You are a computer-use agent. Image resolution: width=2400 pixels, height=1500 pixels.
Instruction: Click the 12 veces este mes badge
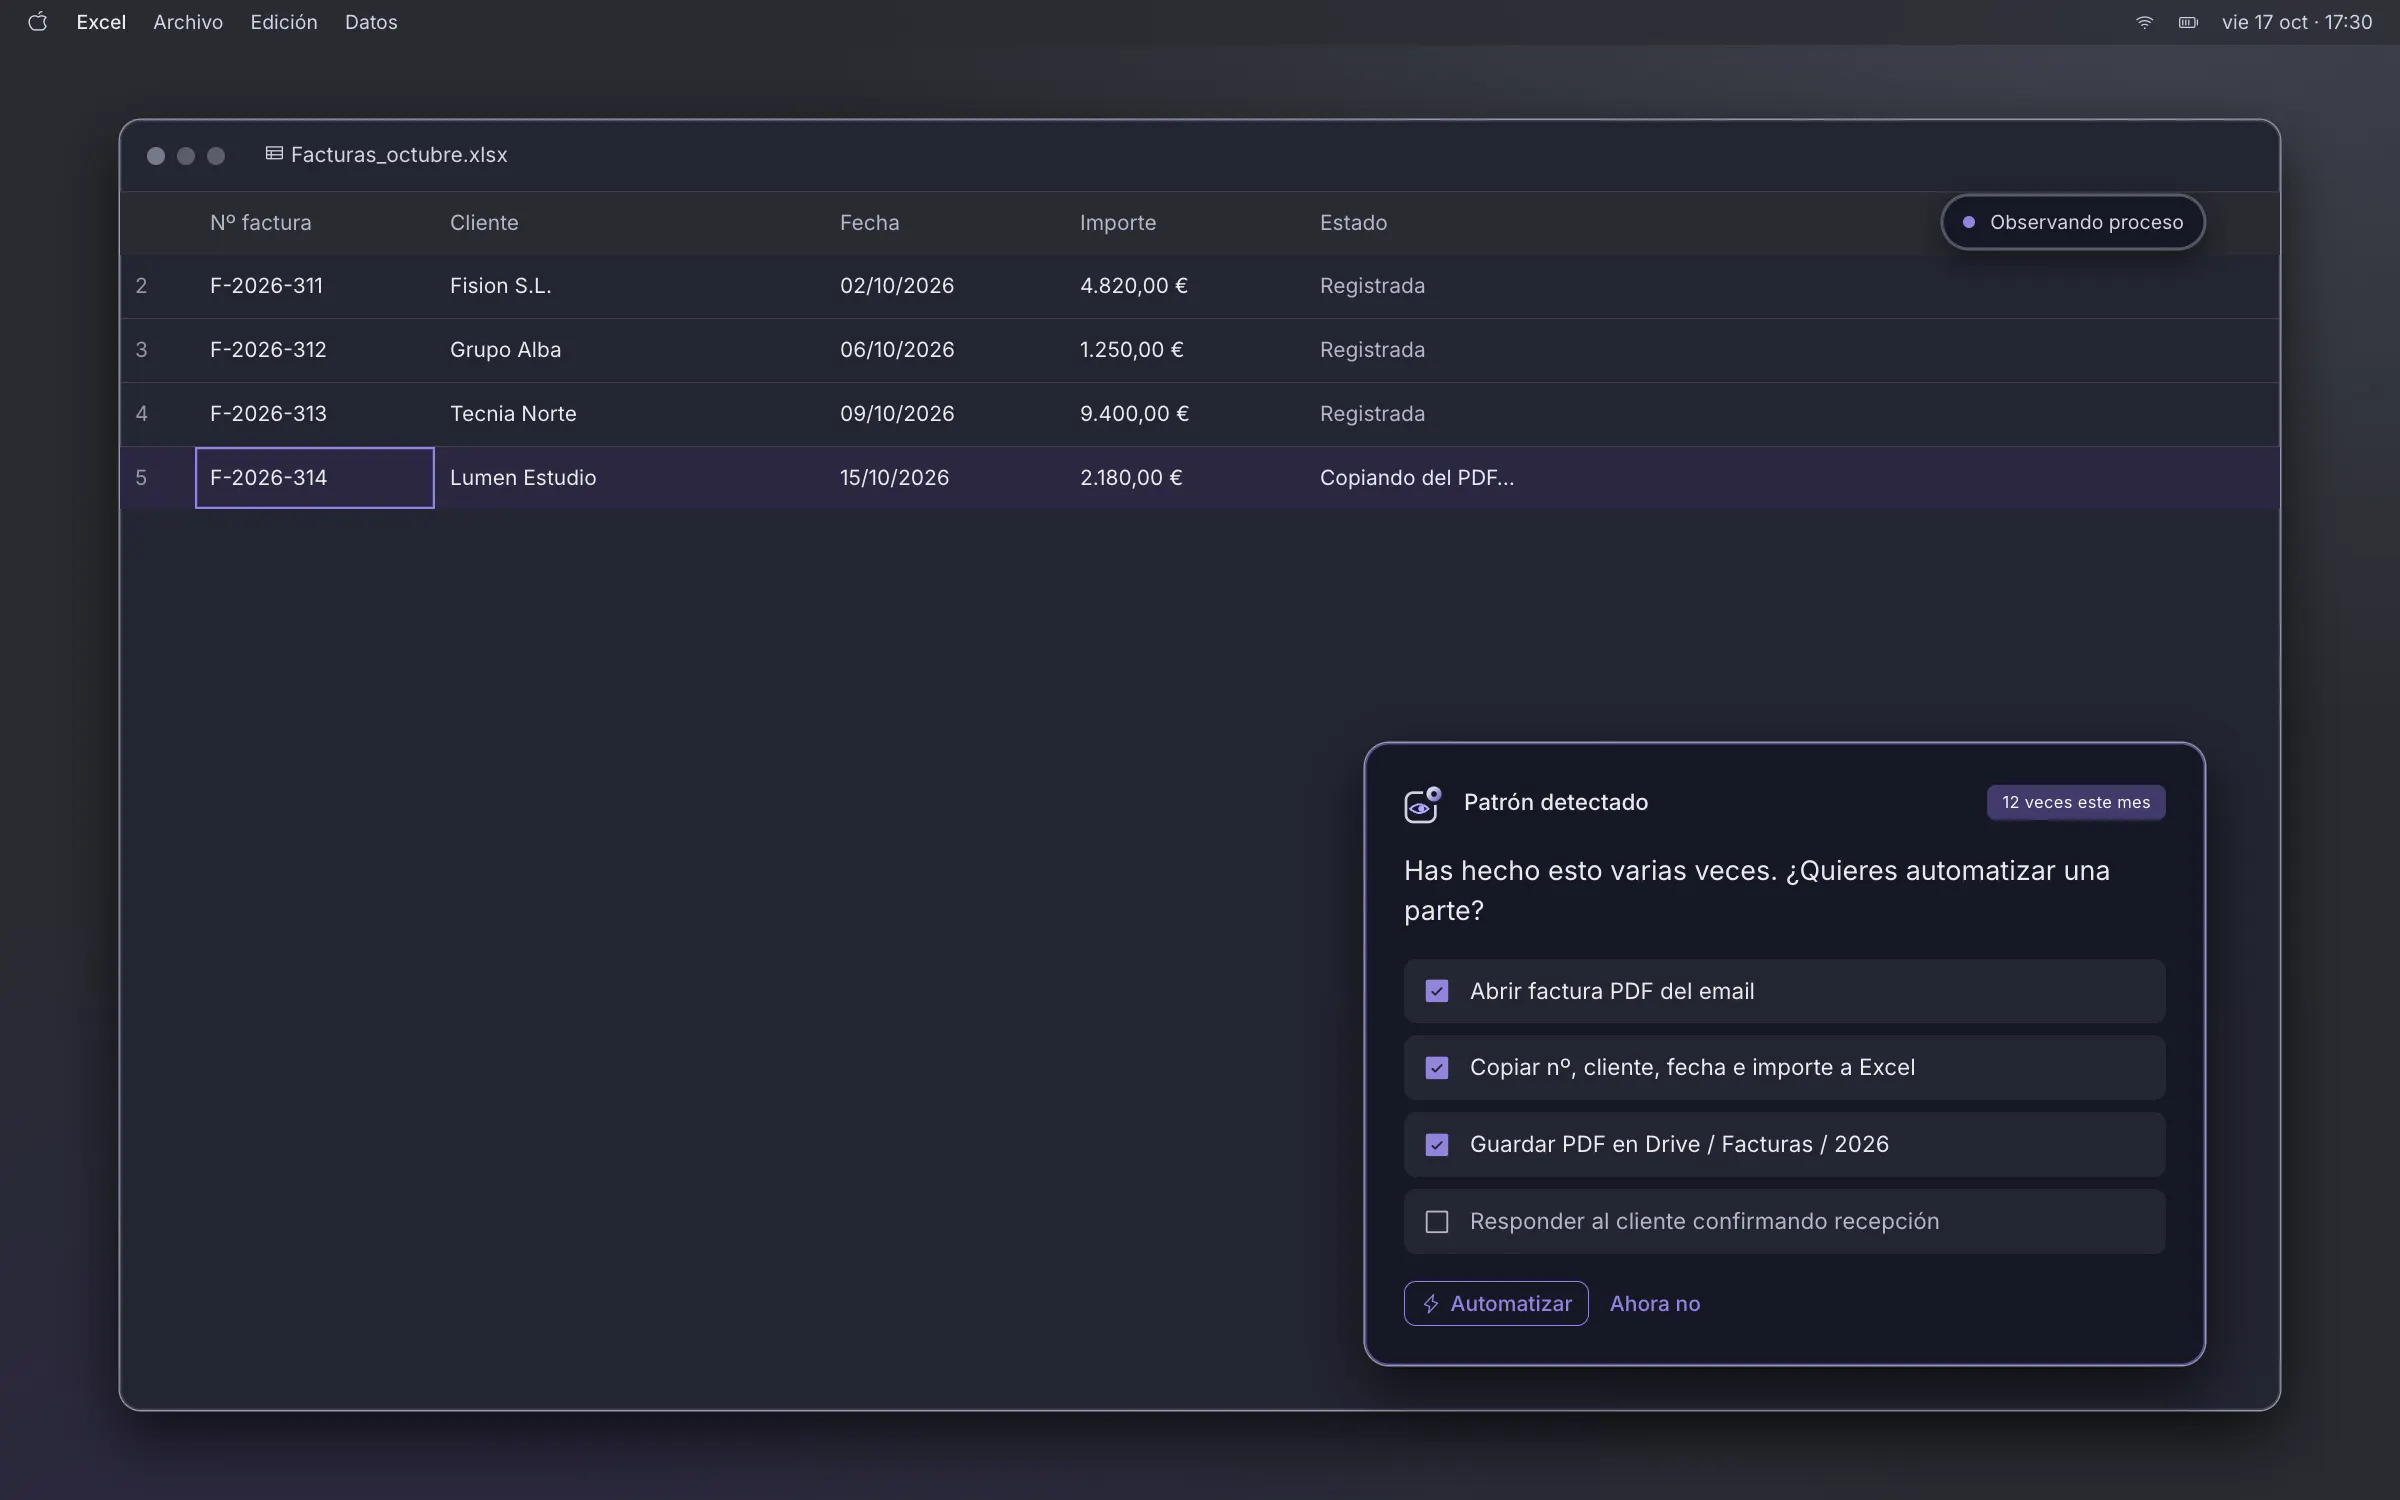(2076, 802)
